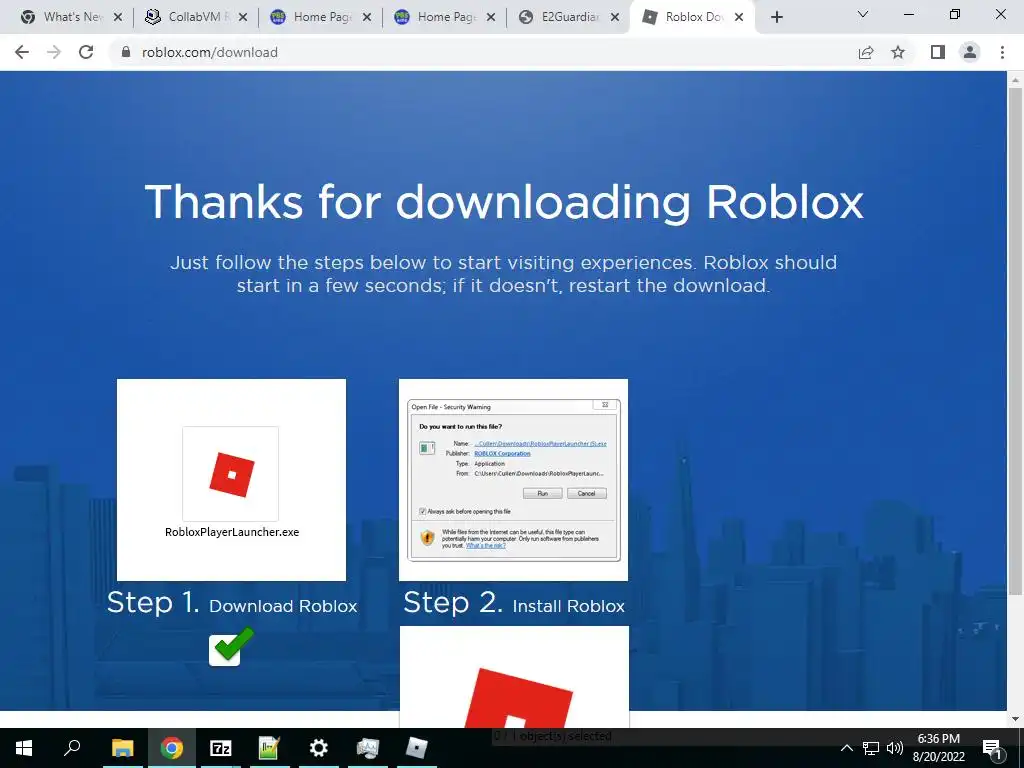Open File Explorer from the taskbar
1024x768 pixels.
point(122,748)
